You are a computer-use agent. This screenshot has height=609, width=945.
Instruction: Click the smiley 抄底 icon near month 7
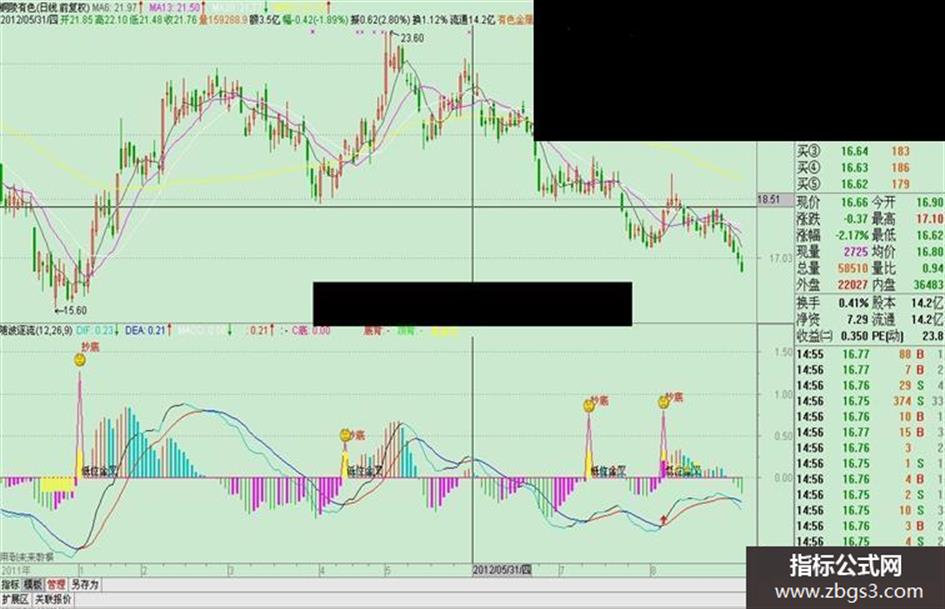589,406
